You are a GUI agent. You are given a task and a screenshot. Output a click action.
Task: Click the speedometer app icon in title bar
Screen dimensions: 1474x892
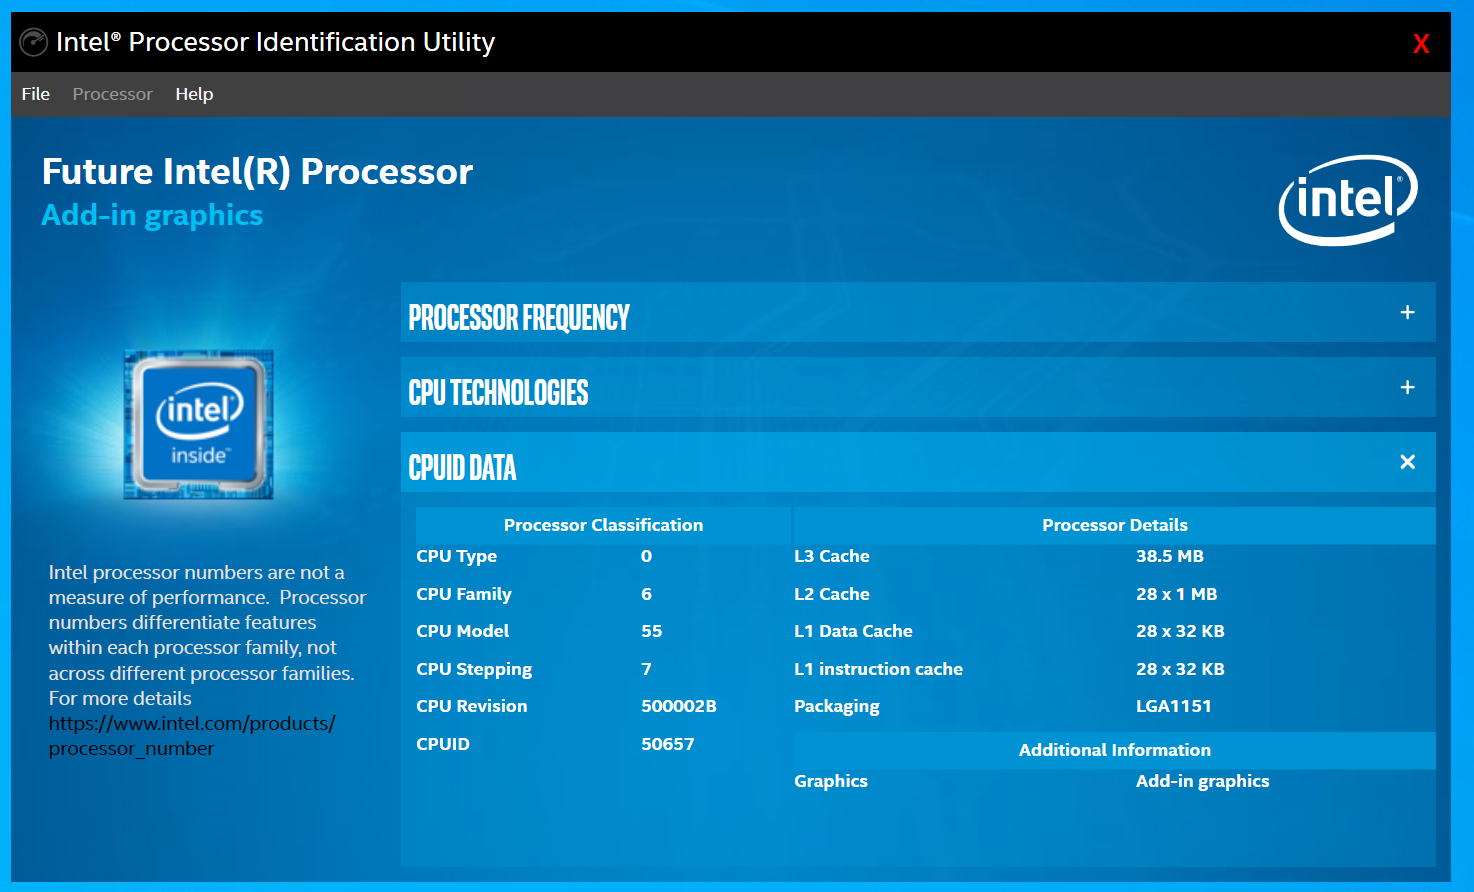coord(33,42)
